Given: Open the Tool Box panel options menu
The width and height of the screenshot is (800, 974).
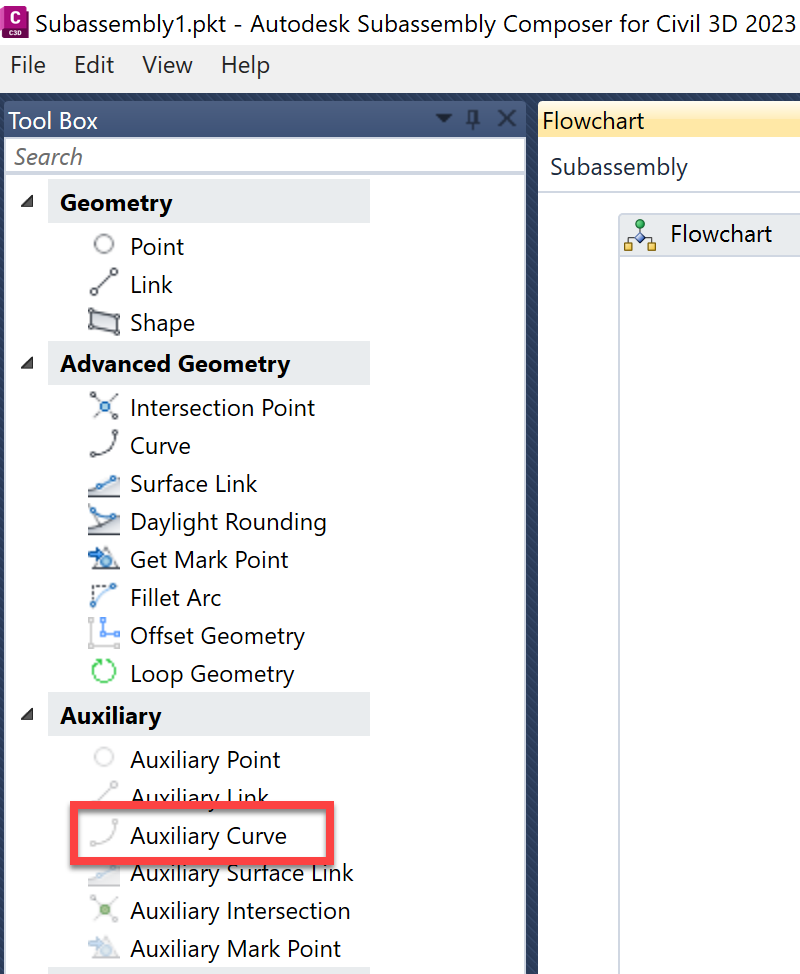Looking at the screenshot, I should coord(443,118).
